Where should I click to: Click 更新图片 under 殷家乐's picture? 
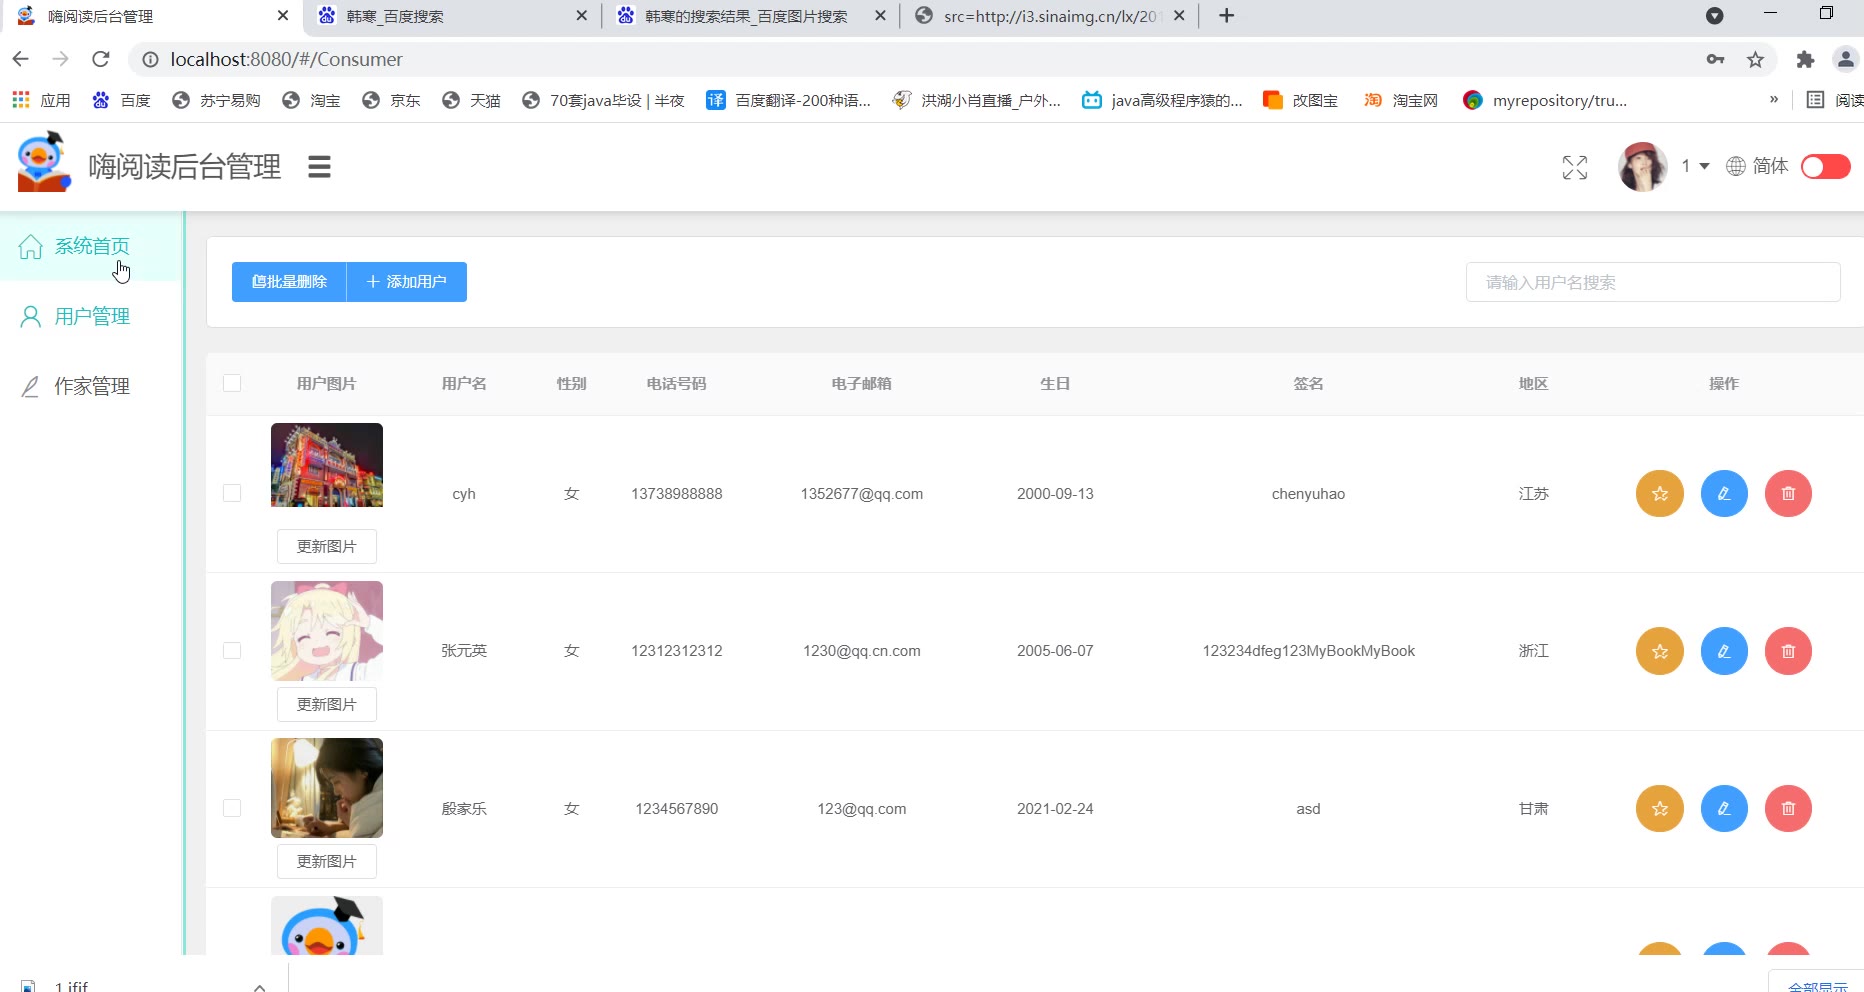point(327,862)
